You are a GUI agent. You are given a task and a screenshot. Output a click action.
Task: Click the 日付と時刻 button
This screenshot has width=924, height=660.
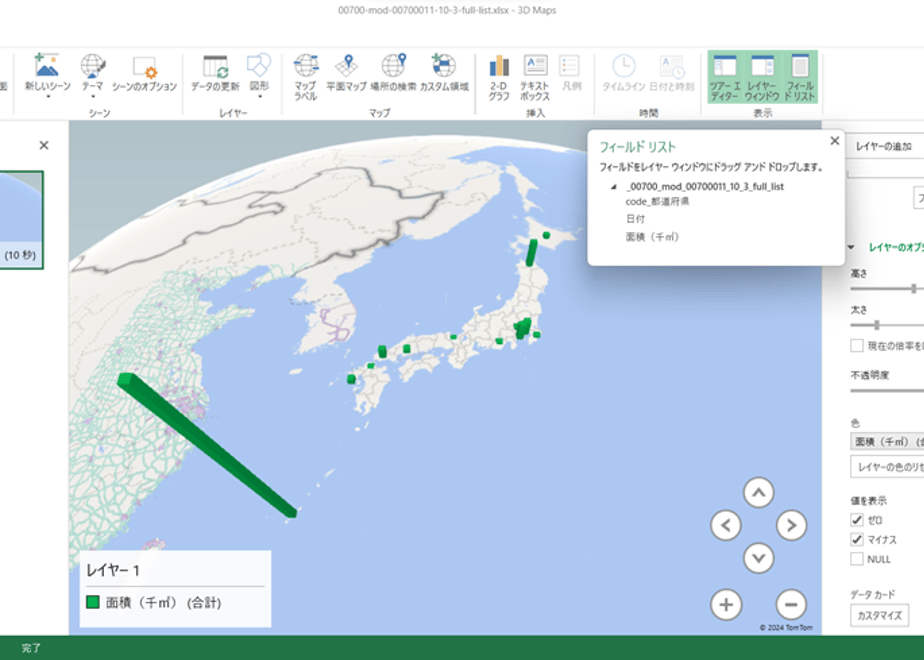tap(672, 74)
